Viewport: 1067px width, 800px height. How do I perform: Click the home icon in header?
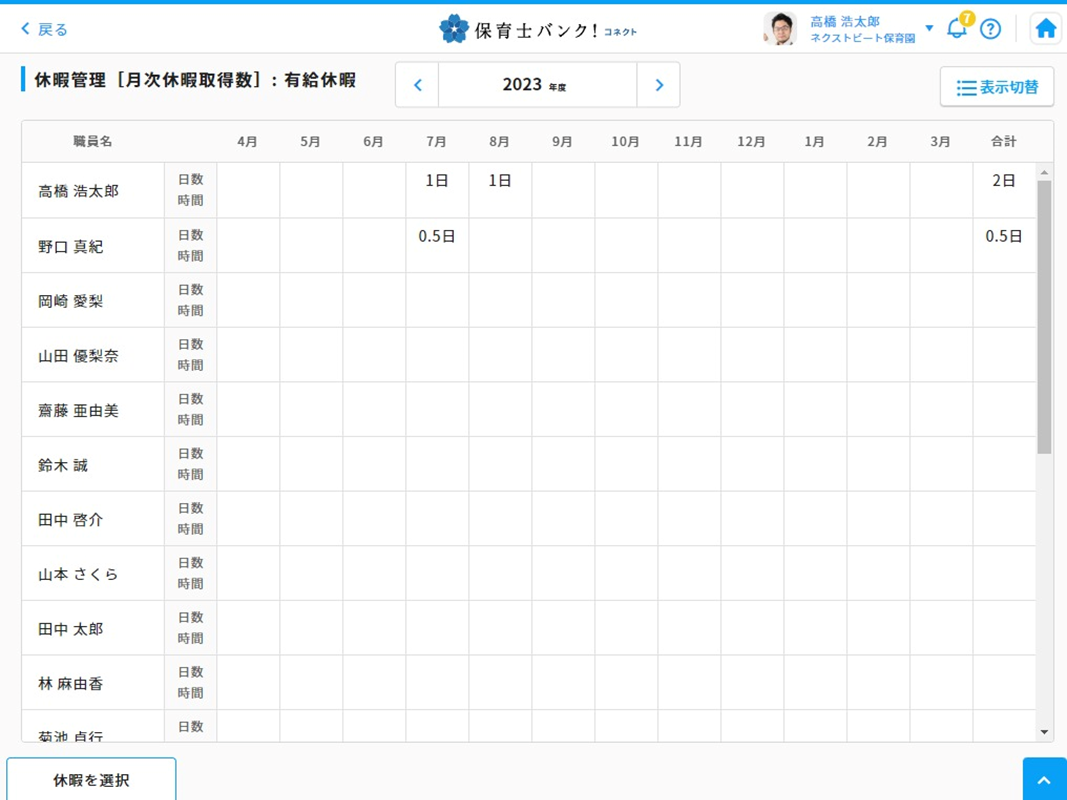pos(1045,29)
